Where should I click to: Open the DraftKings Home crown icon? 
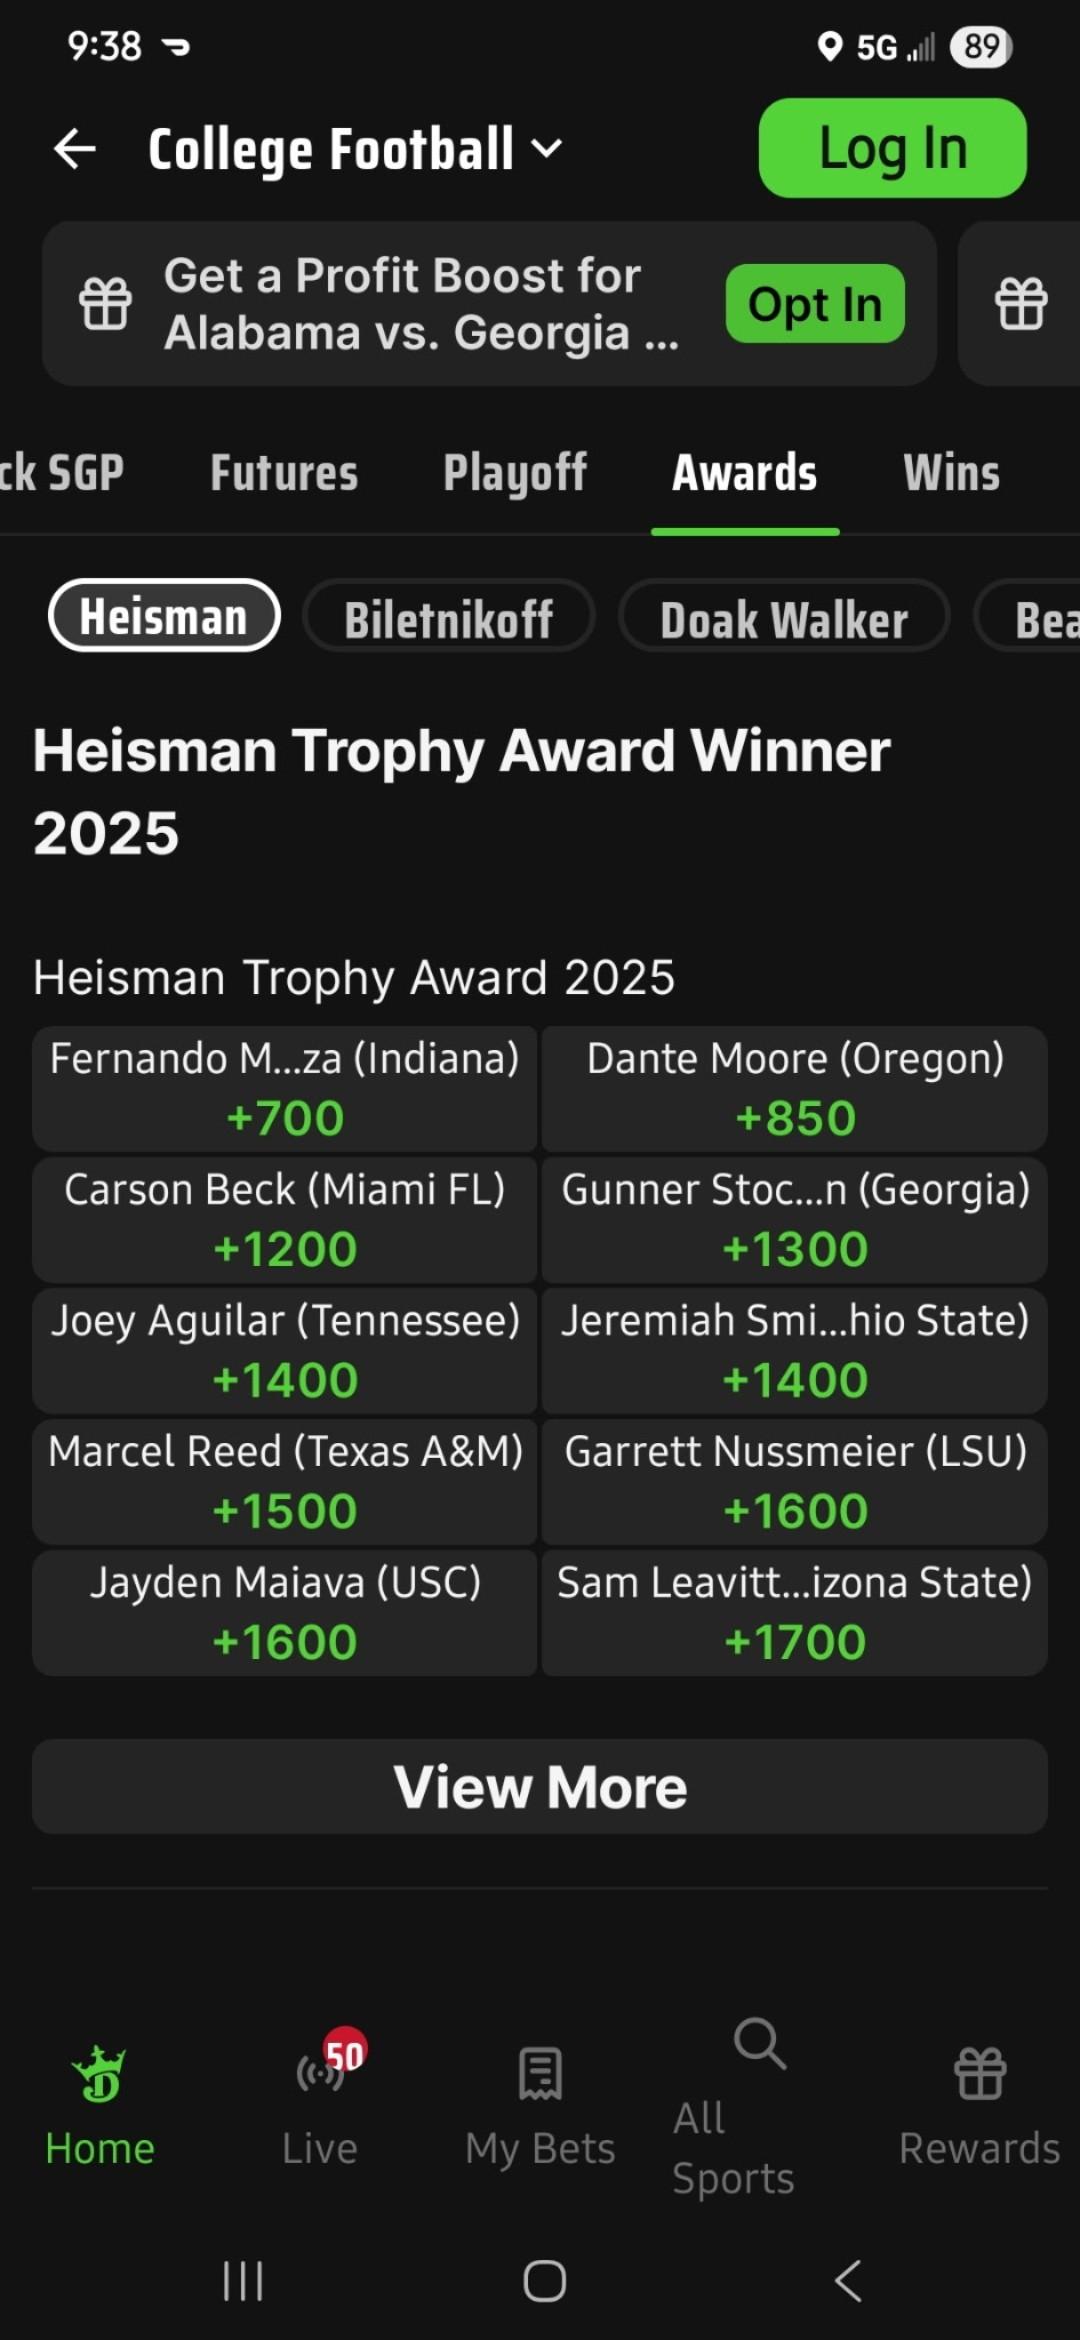(x=99, y=2074)
